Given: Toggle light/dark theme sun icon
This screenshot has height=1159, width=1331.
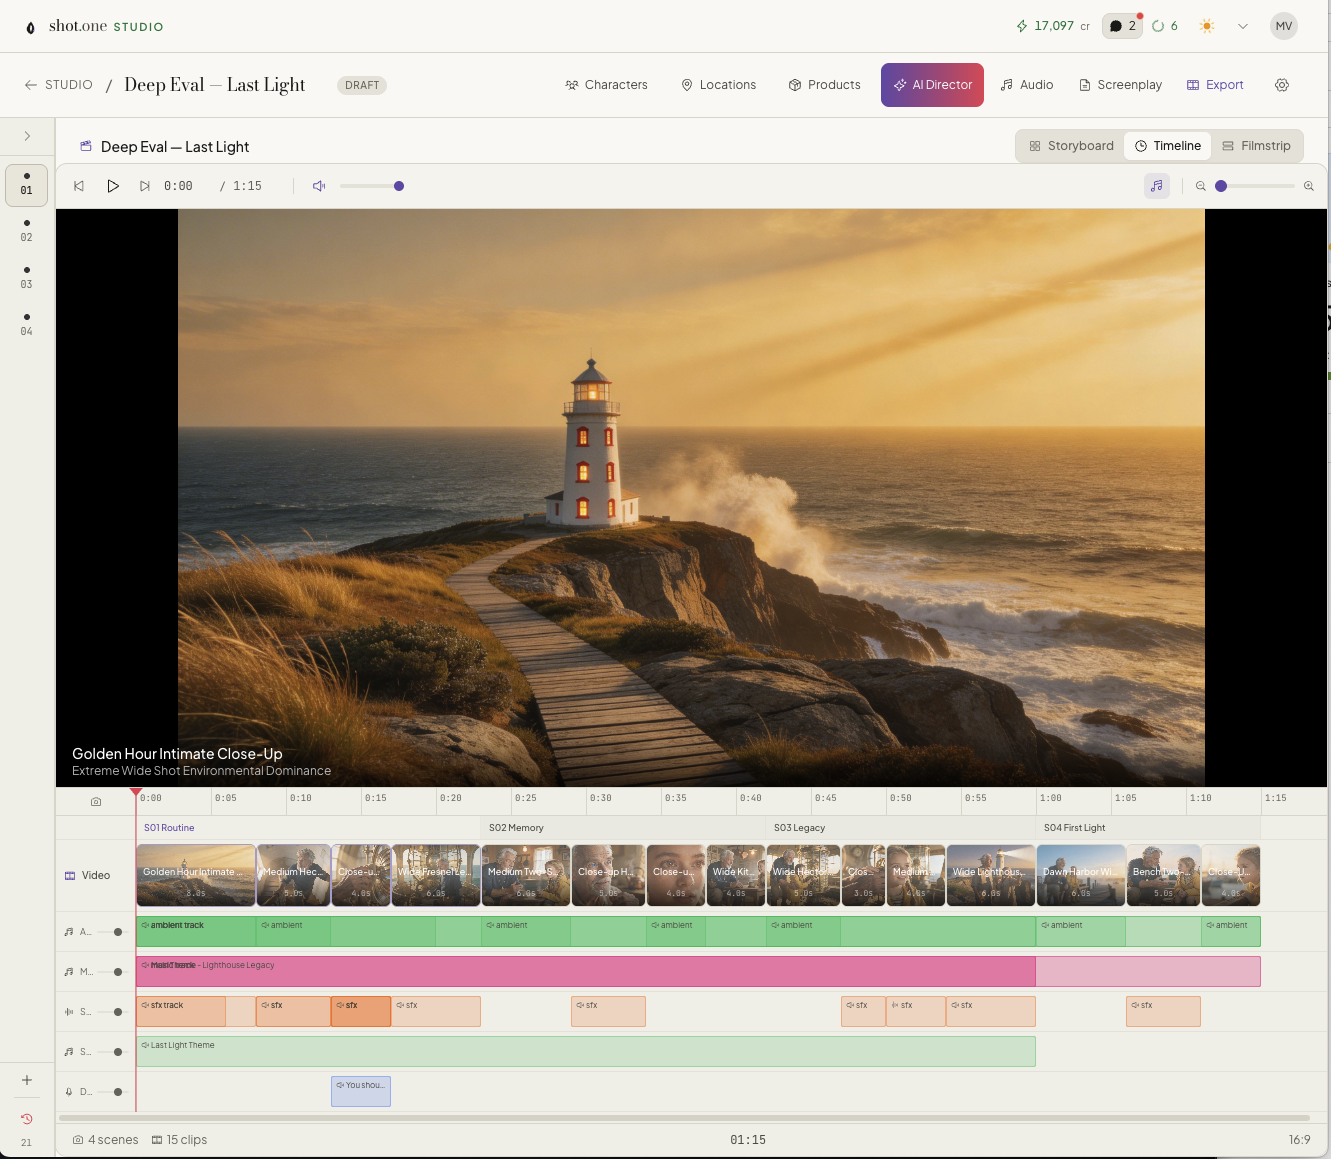Looking at the screenshot, I should point(1207,26).
